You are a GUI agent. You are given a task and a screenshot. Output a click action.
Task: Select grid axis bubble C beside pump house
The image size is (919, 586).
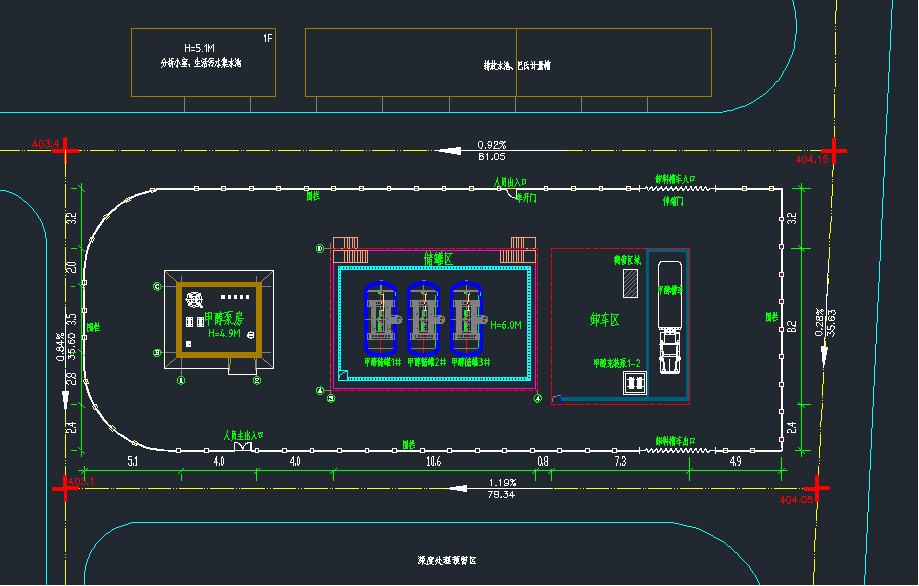(x=157, y=286)
